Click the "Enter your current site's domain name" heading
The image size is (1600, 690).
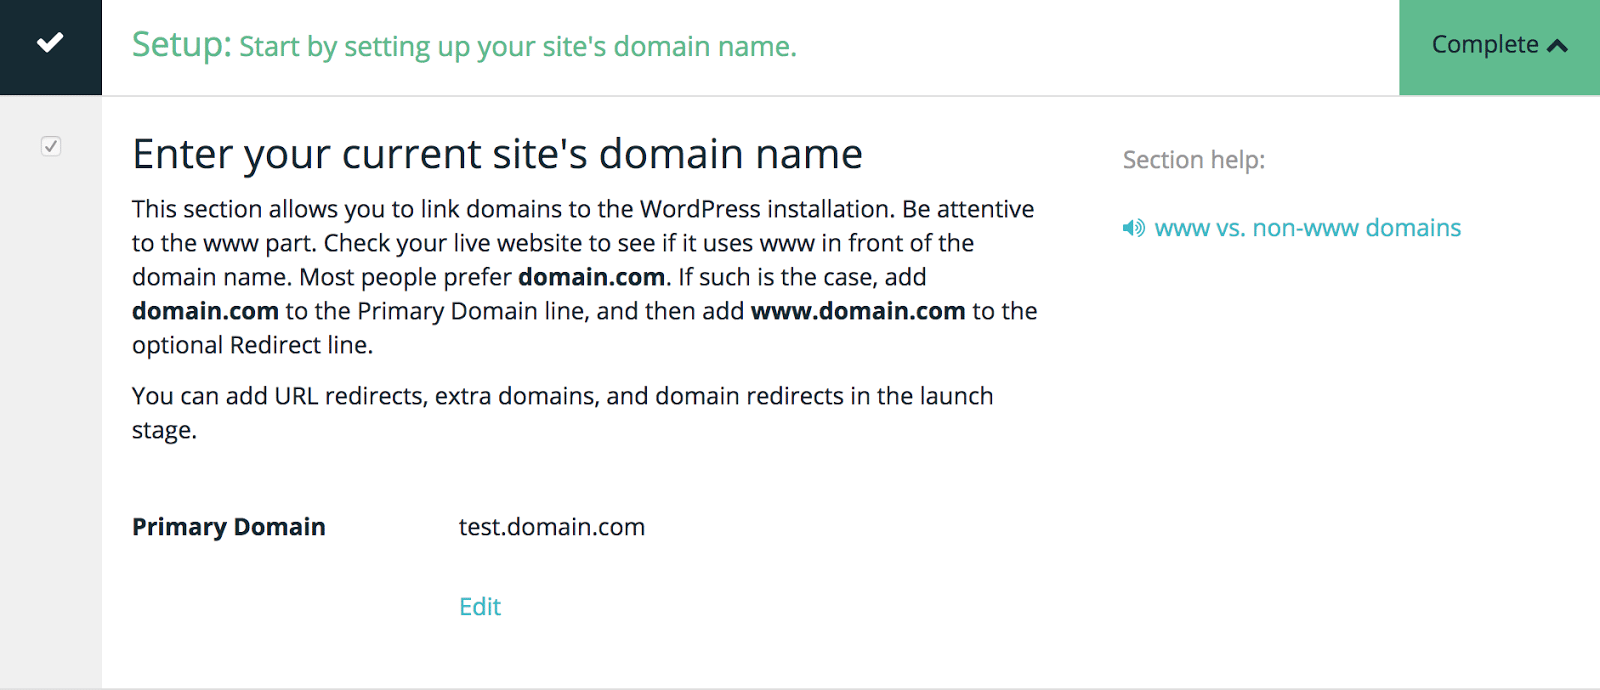pos(497,154)
